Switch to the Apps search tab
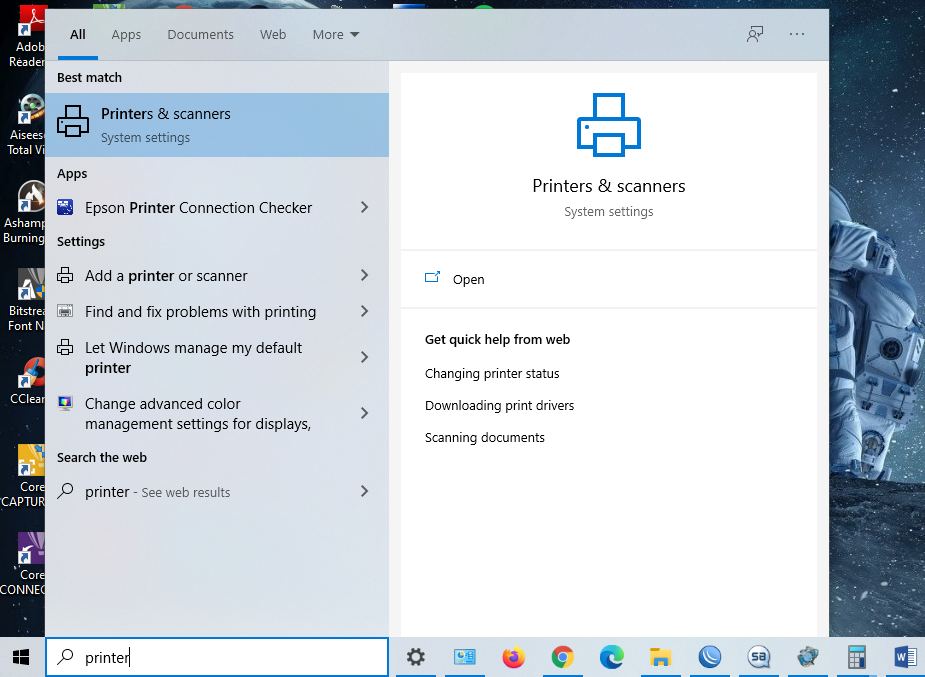 (x=126, y=34)
